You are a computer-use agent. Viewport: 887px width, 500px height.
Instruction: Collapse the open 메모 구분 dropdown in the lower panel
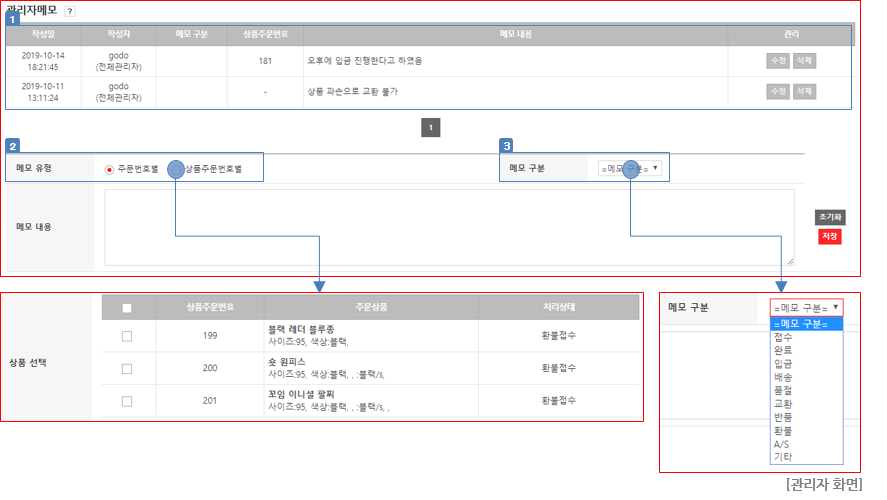coord(807,308)
